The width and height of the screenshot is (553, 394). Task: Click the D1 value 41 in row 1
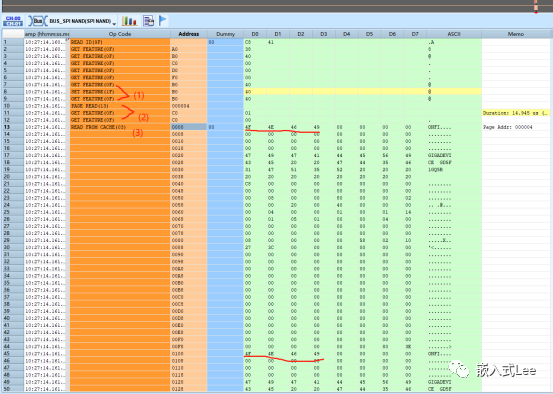(278, 42)
